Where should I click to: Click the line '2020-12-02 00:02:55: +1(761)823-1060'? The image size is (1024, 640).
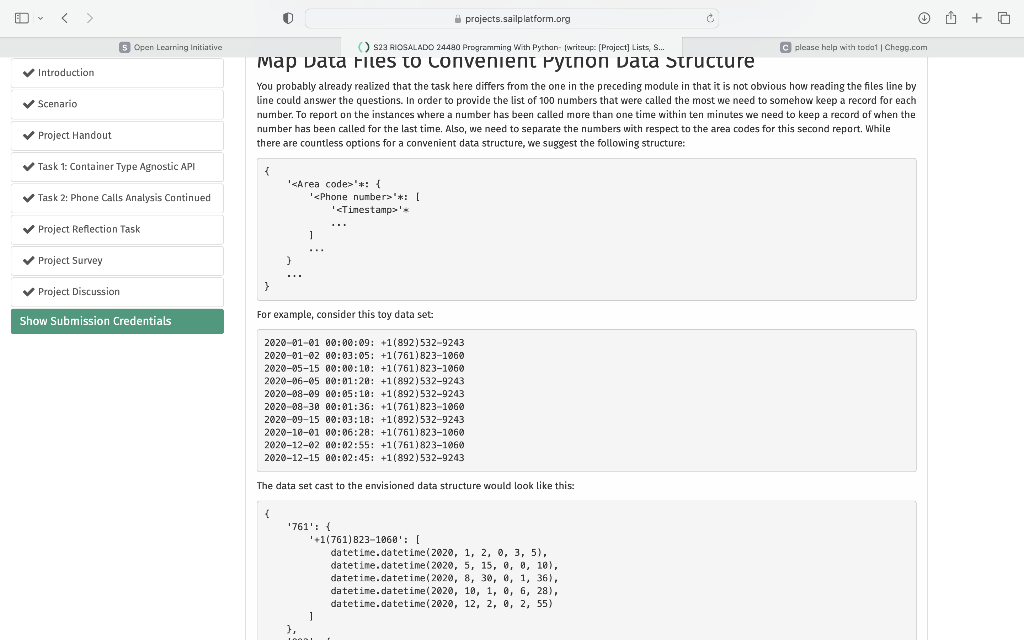point(364,445)
